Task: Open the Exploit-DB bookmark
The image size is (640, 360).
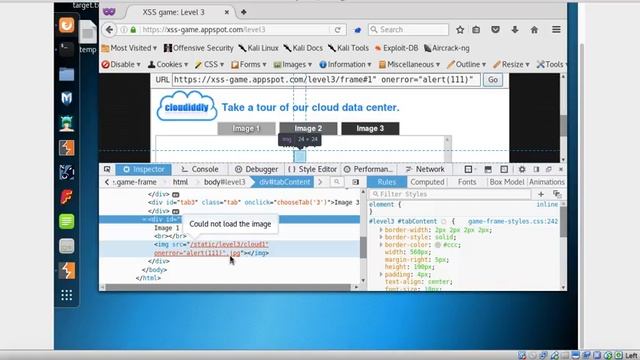Action: pos(396,48)
